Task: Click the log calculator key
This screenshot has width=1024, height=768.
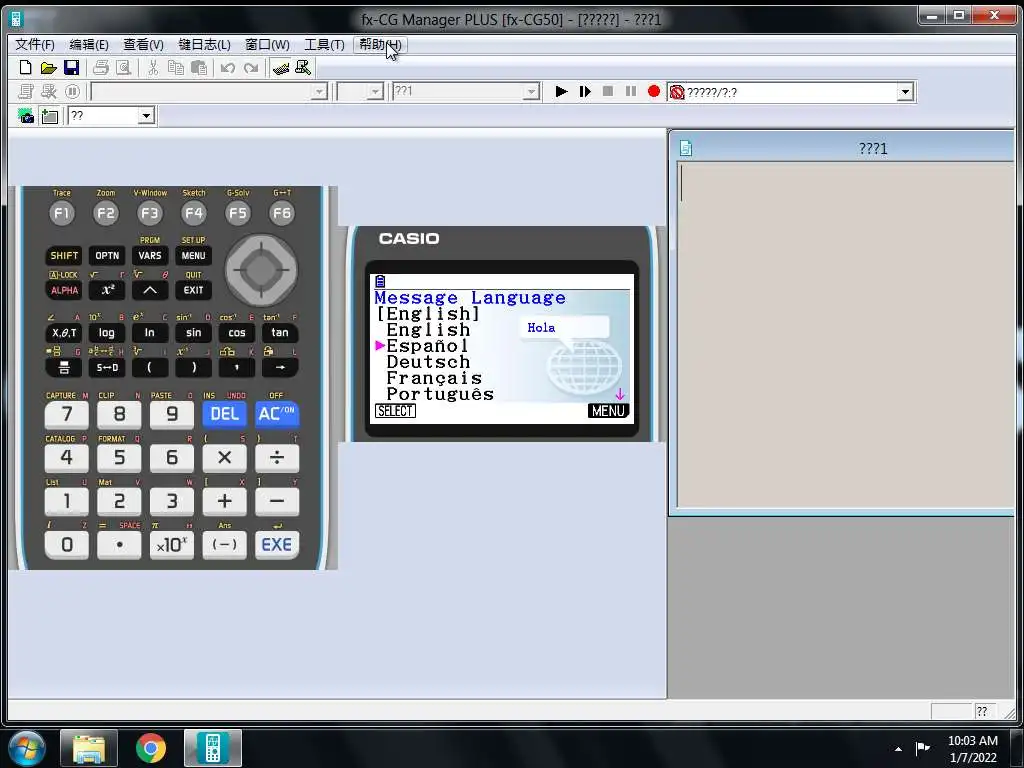Action: [x=106, y=332]
